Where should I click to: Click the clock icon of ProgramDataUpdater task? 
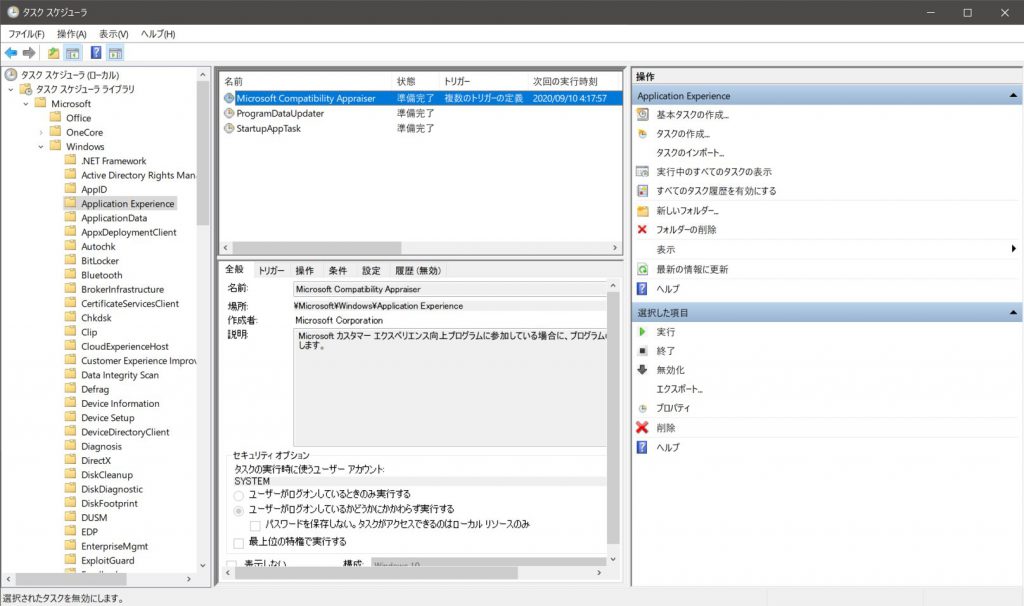(229, 113)
